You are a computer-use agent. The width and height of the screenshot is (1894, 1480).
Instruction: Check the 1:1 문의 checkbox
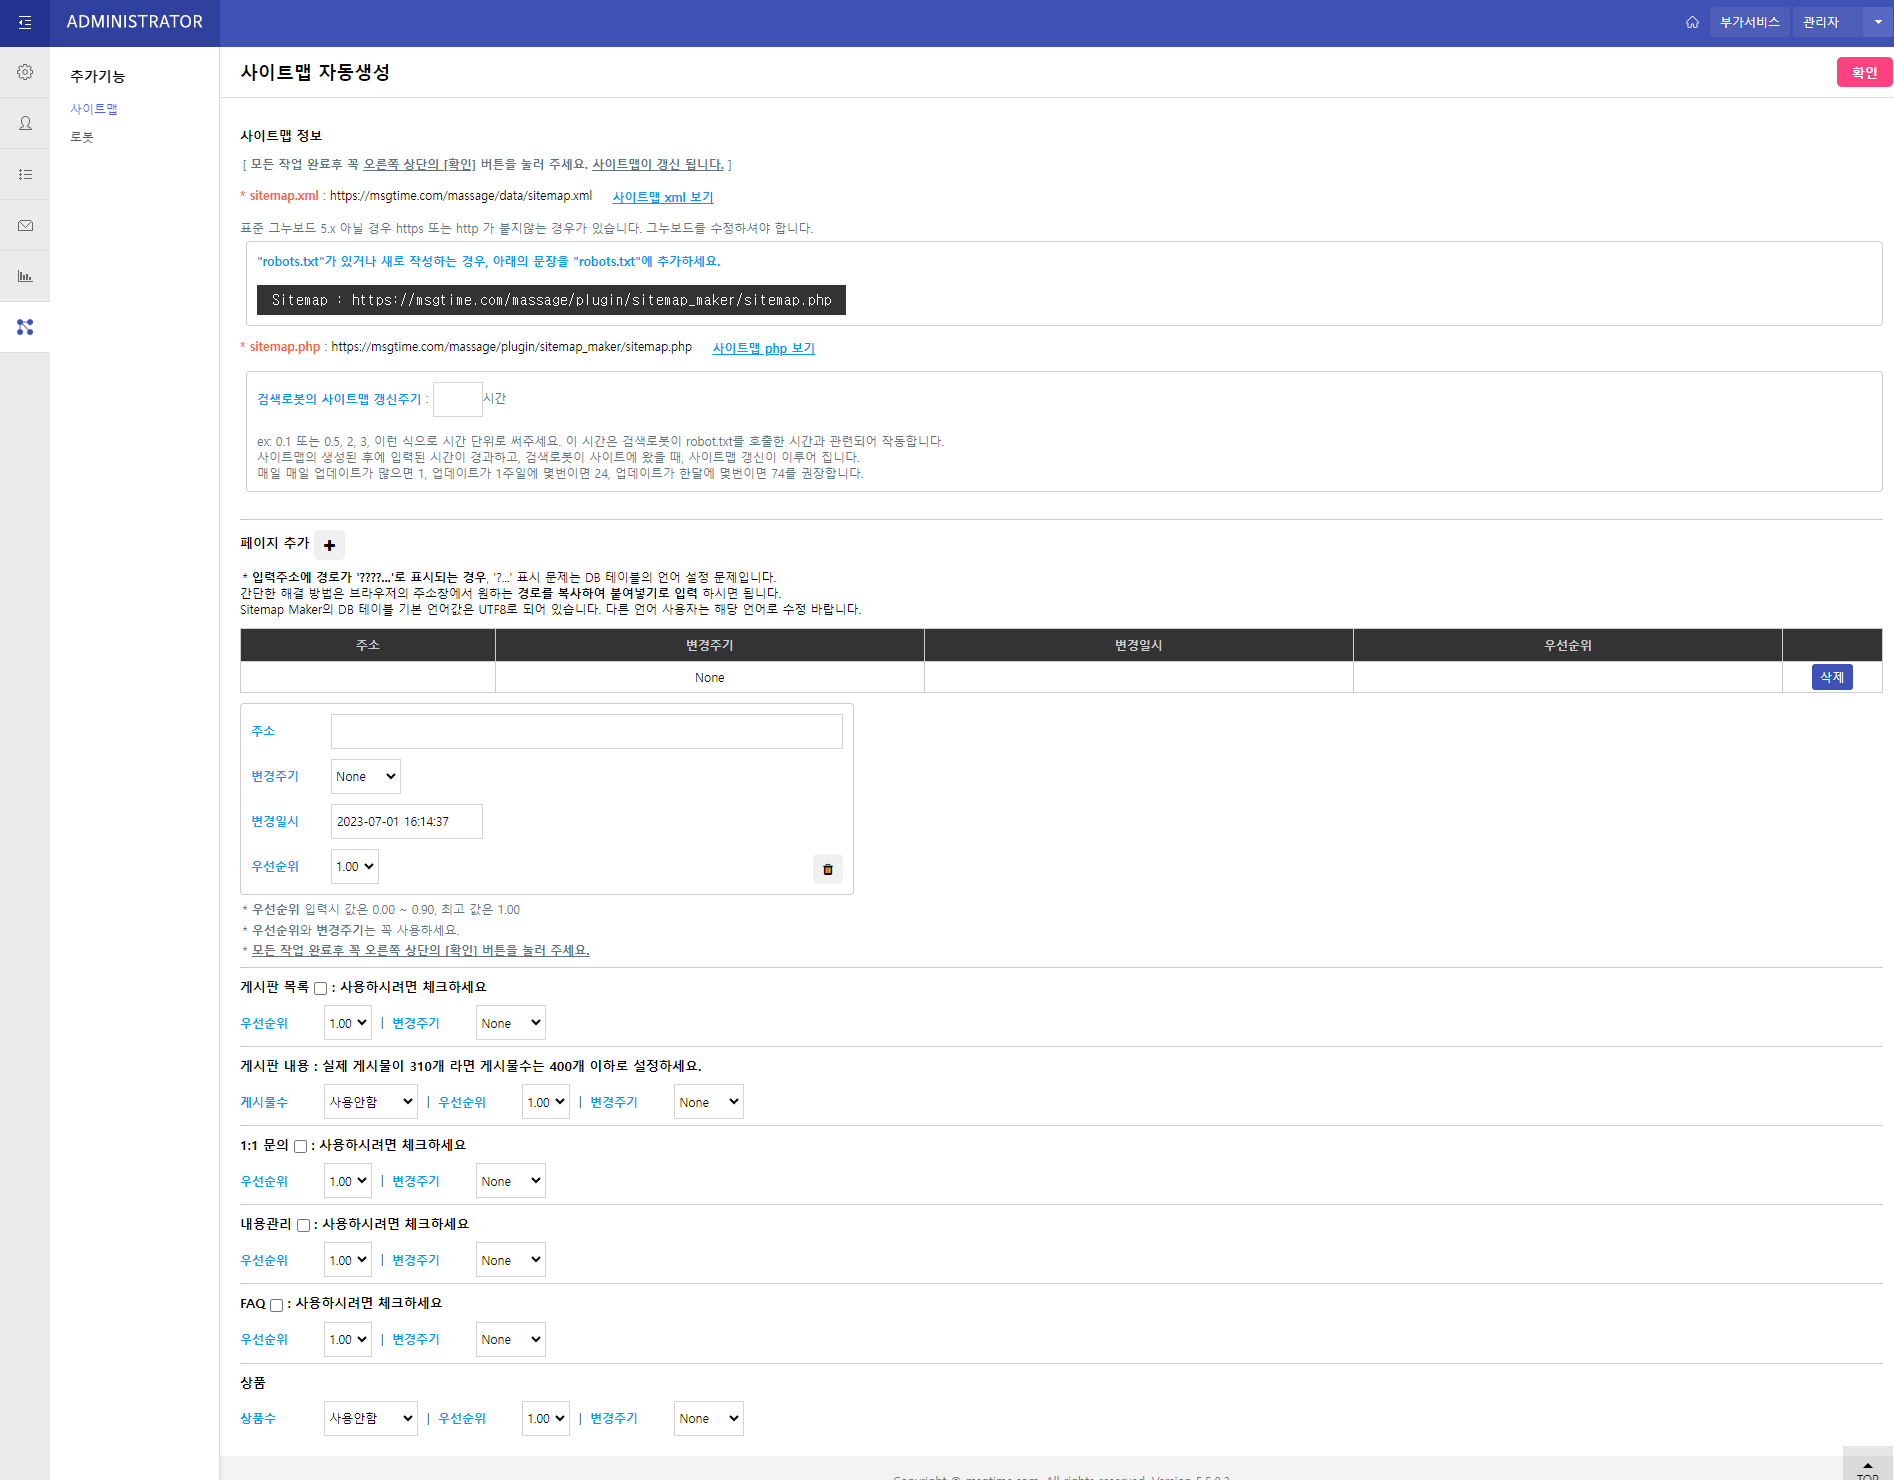pos(300,1146)
